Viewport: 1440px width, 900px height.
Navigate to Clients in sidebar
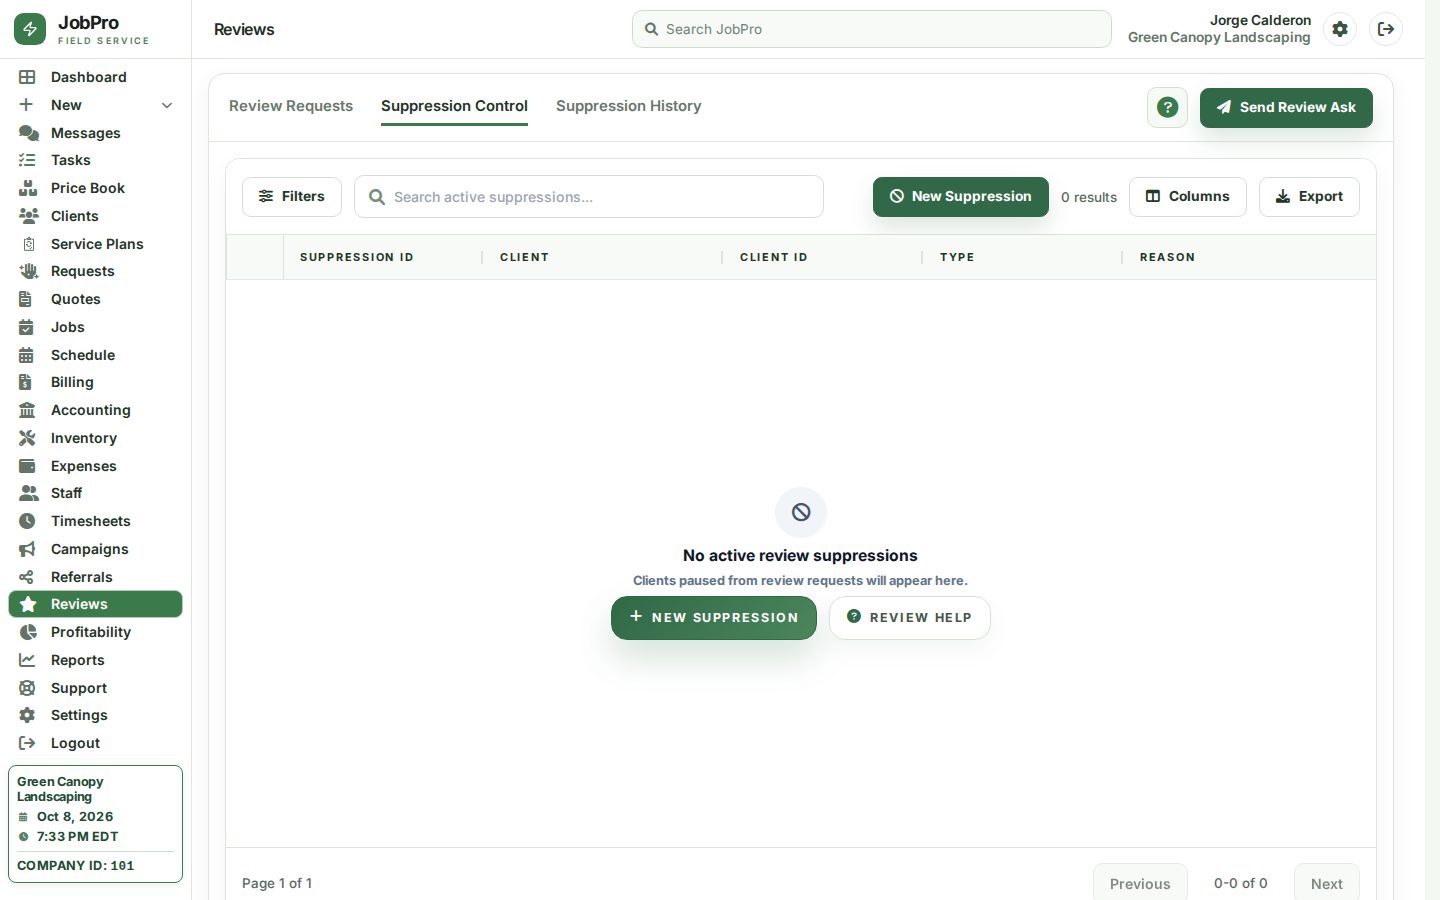click(x=95, y=216)
